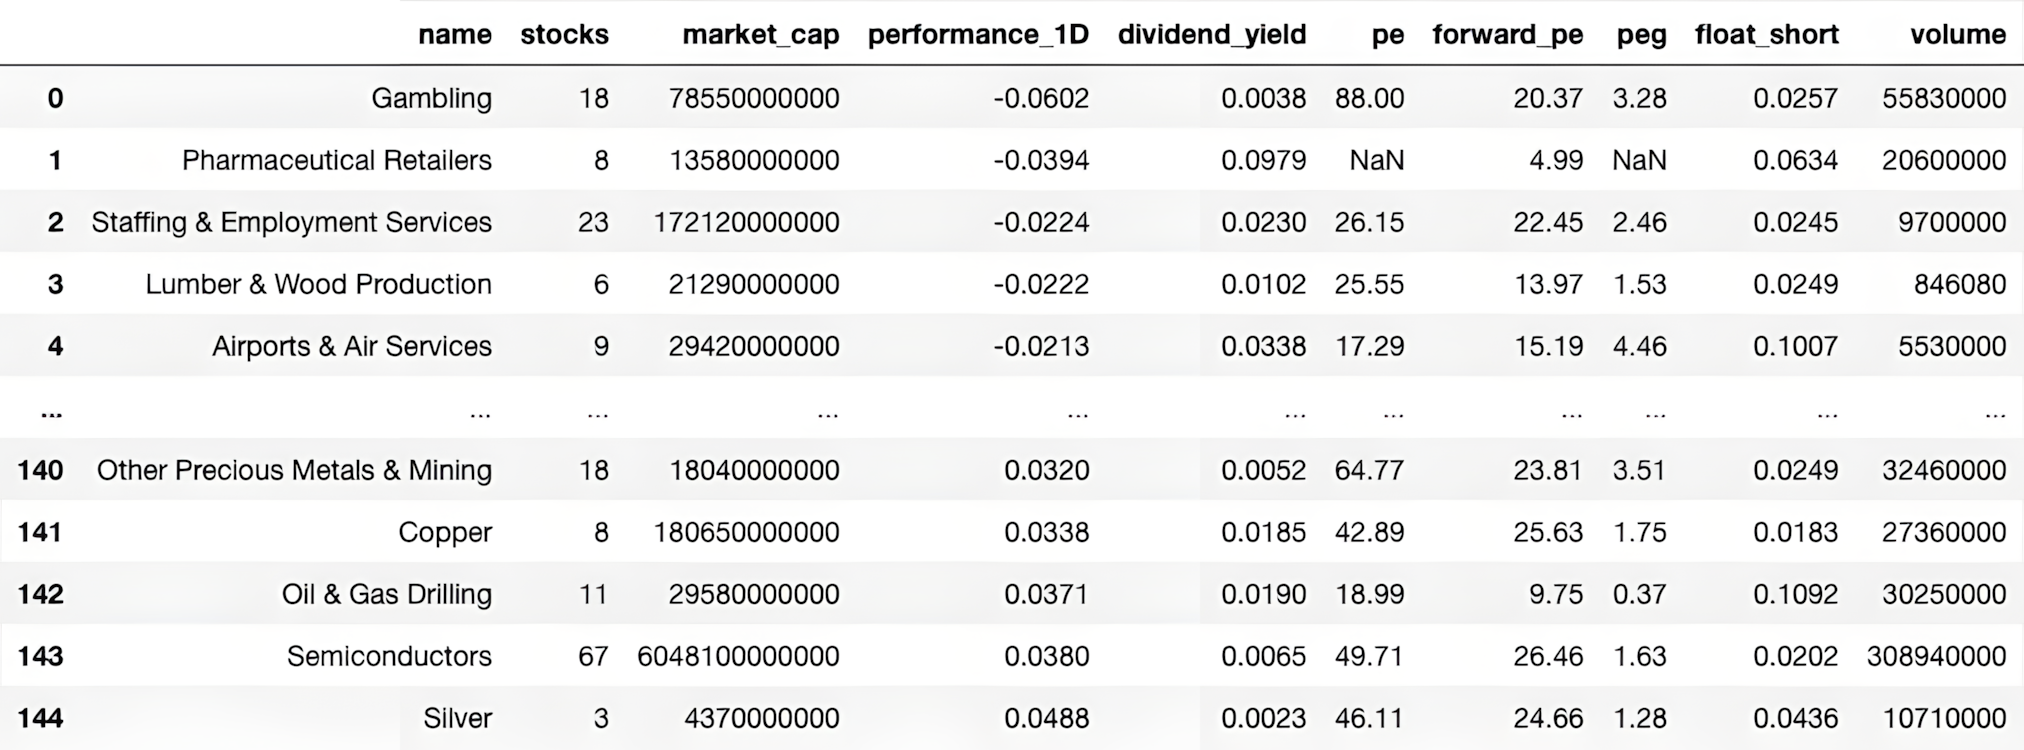Click forward_pe value 9.75
The width and height of the screenshot is (2024, 750).
[1556, 594]
